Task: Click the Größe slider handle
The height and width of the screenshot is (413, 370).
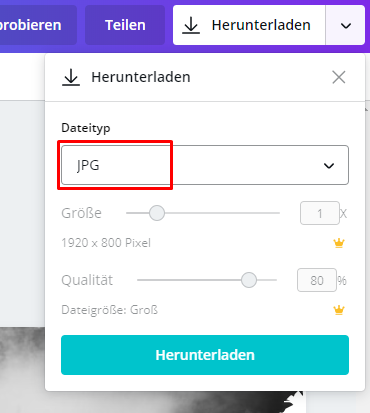Action: [x=157, y=213]
